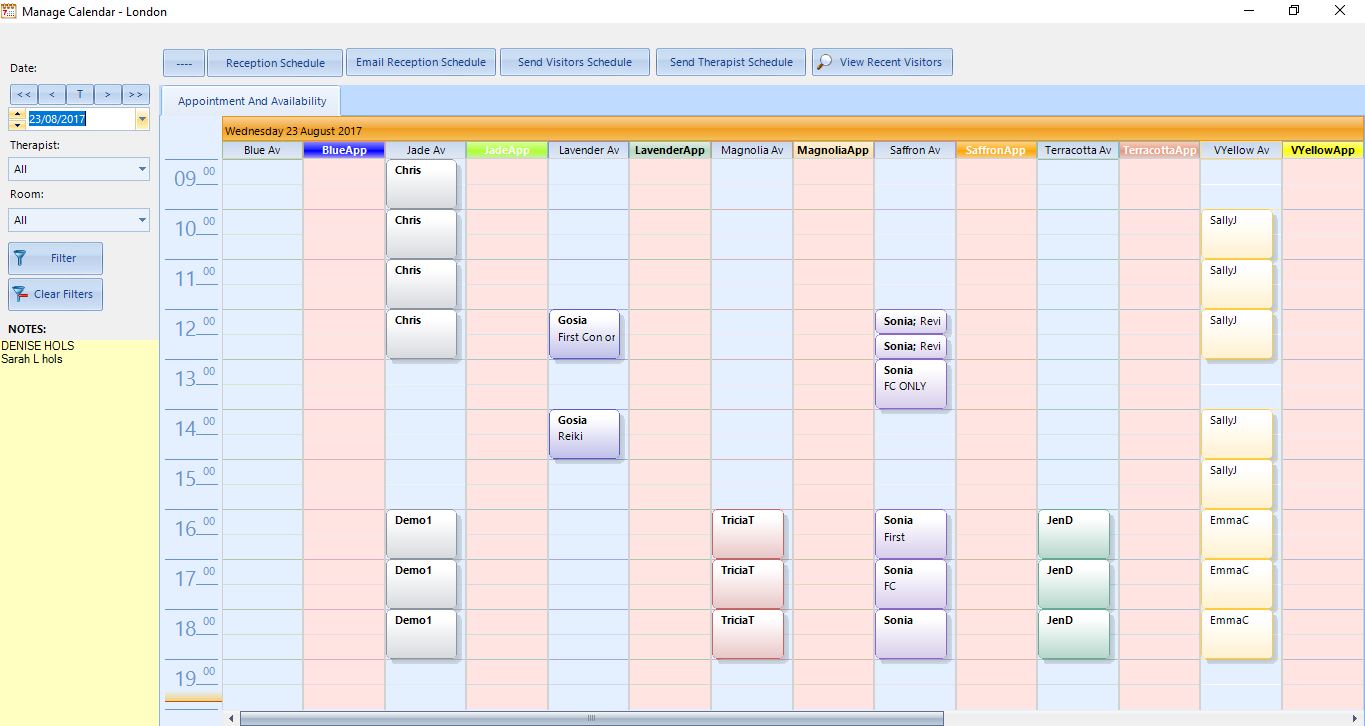Select Chris availability block at 09:00
This screenshot has width=1365, height=726.
tap(421, 184)
